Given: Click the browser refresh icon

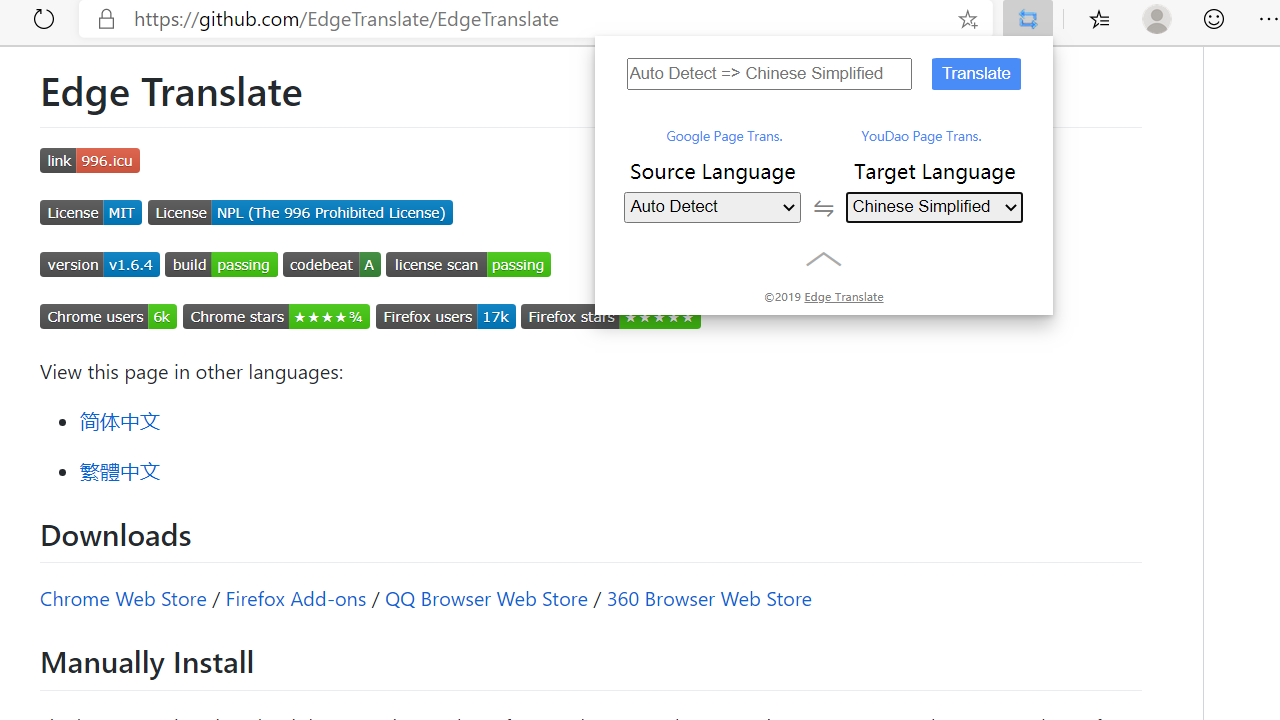Looking at the screenshot, I should tap(44, 19).
